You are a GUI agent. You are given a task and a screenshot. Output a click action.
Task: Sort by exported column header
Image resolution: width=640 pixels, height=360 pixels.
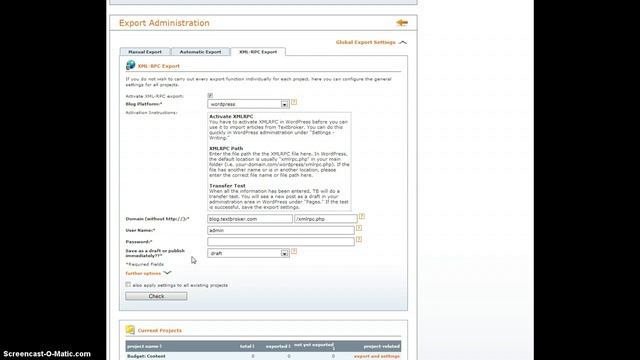278,347
